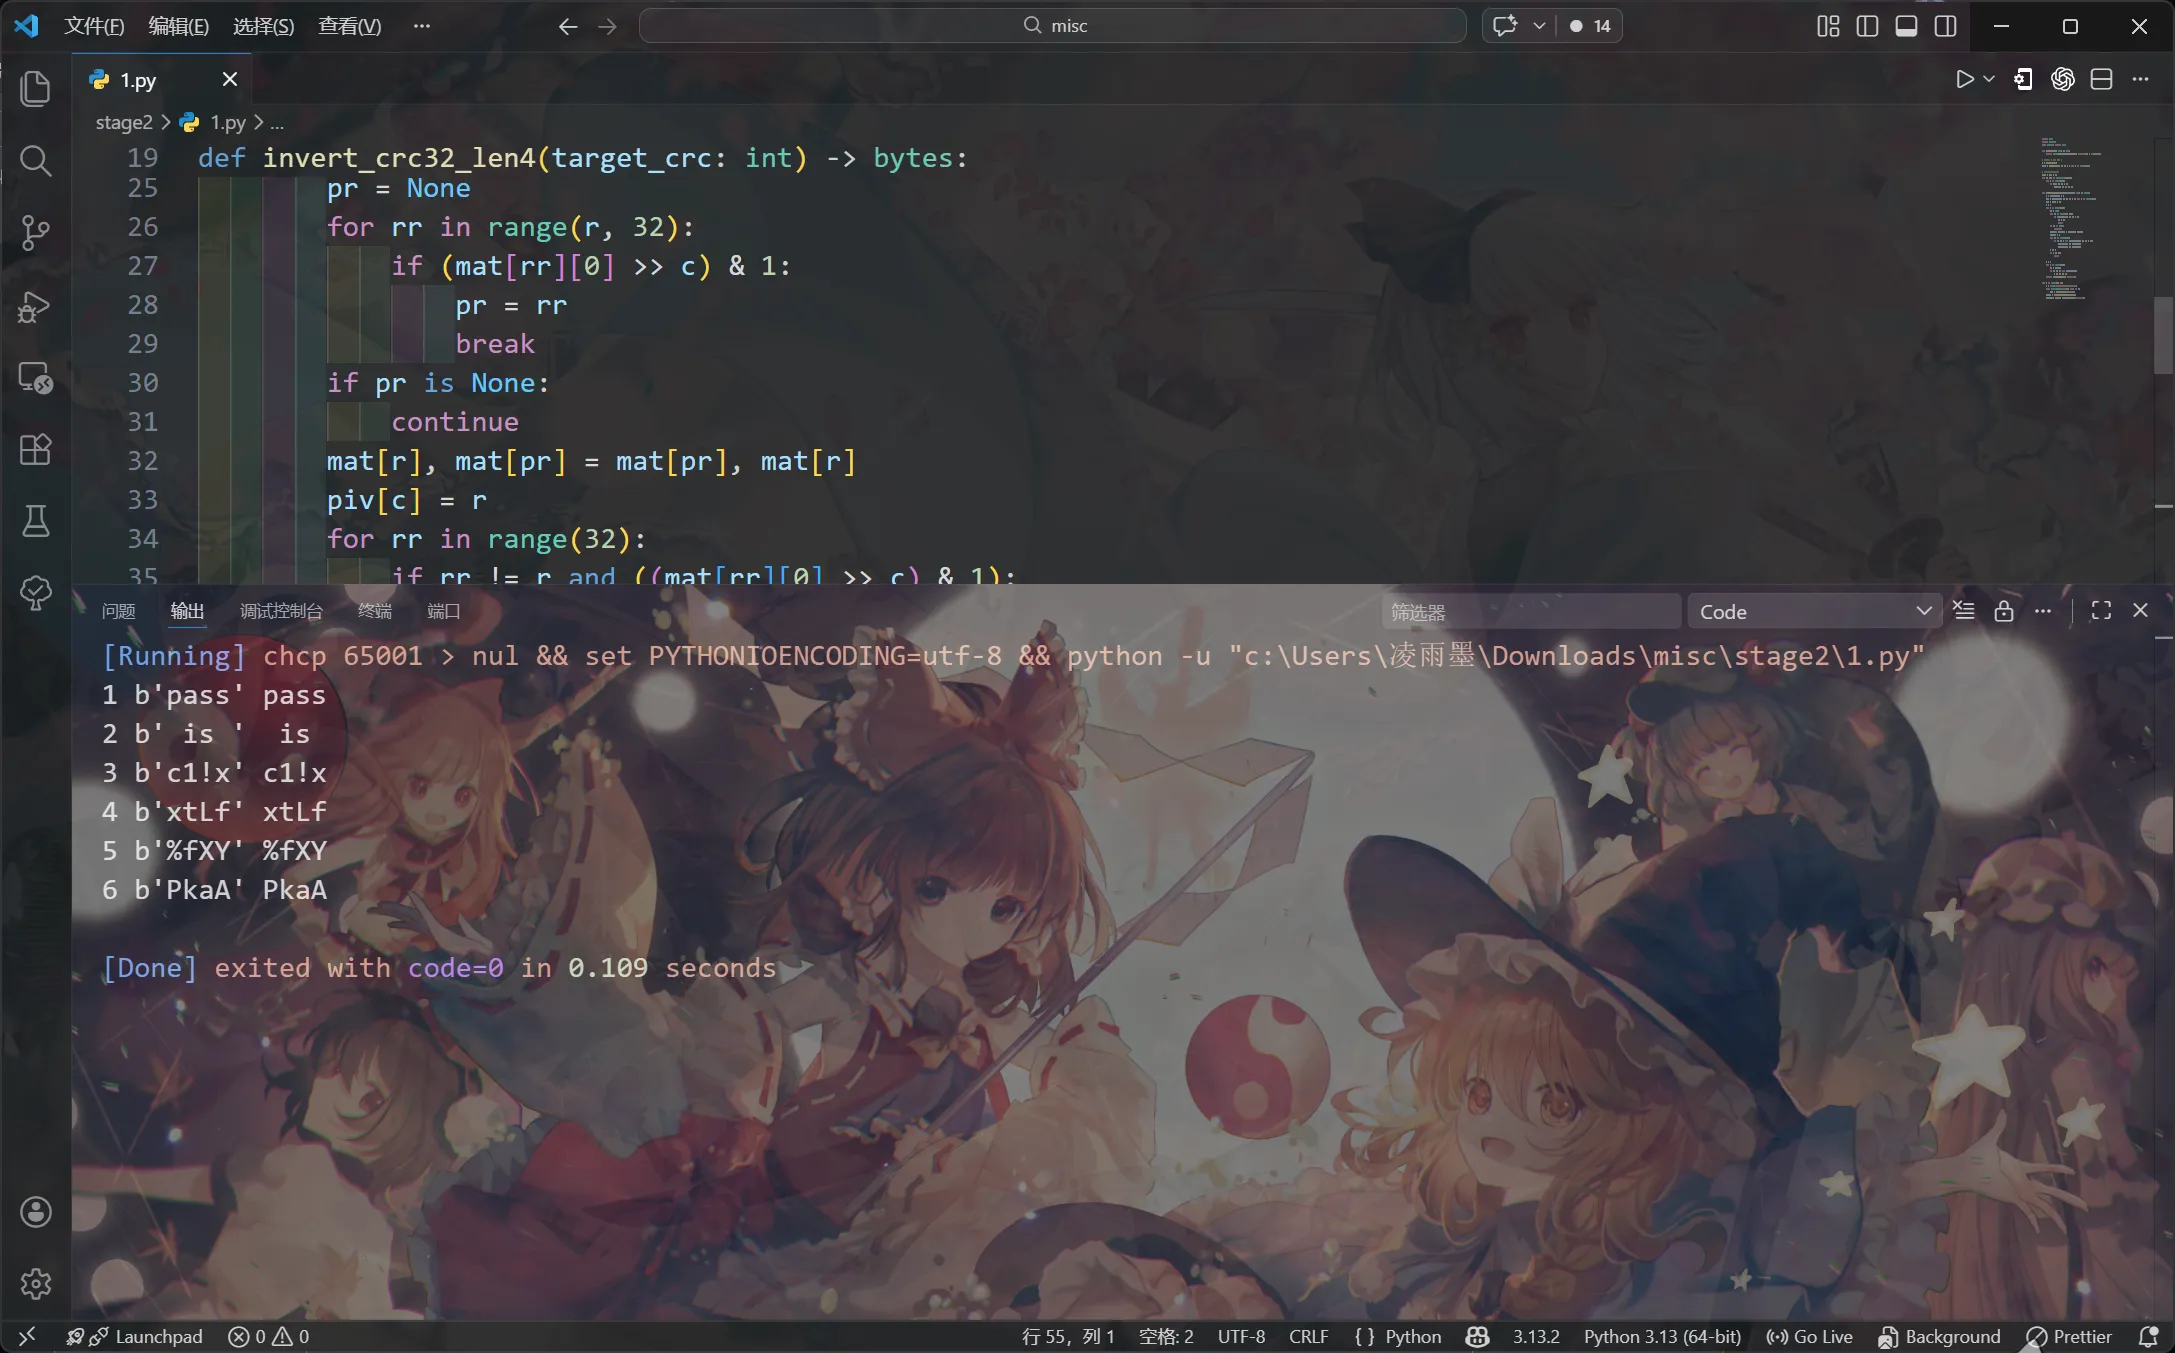Open the remote window indicator in status bar
The width and height of the screenshot is (2175, 1353).
click(27, 1336)
